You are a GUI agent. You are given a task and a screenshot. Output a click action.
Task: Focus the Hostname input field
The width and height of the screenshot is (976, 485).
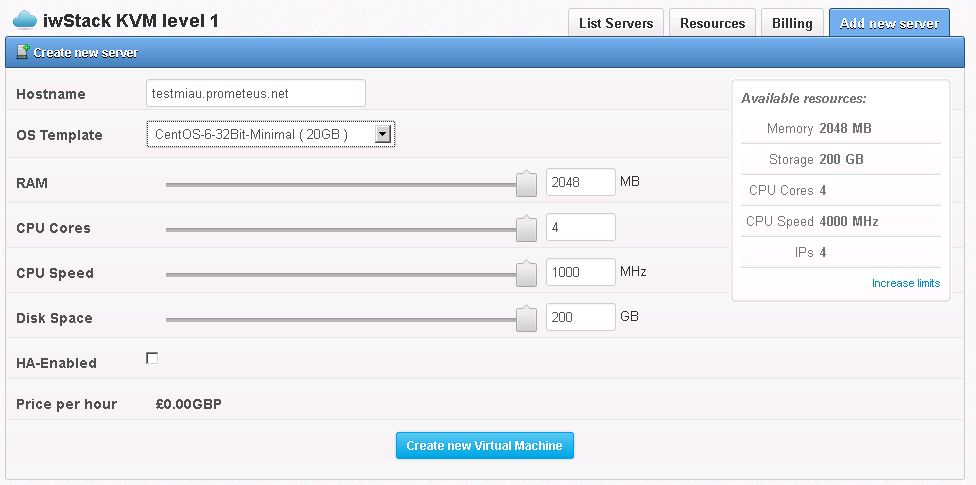pos(256,93)
